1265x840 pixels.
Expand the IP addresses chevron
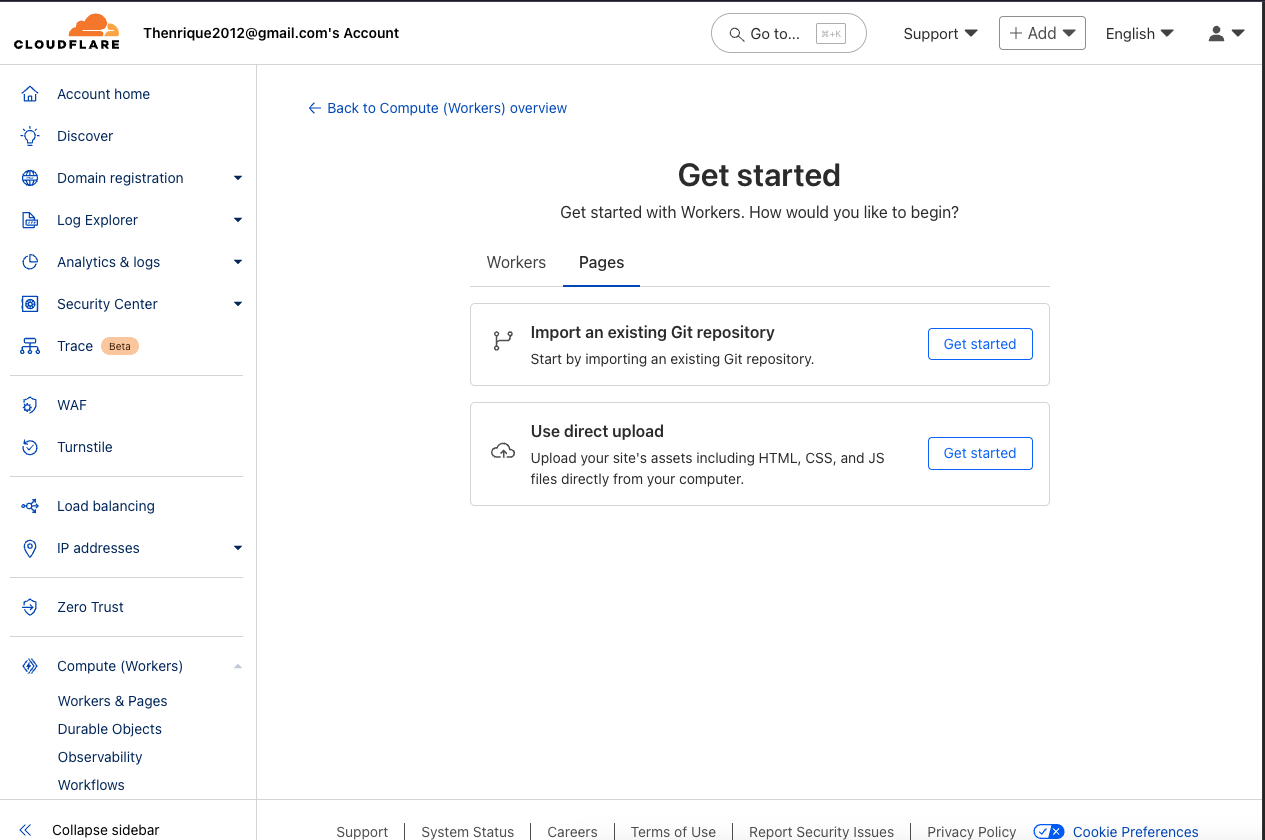pos(238,548)
